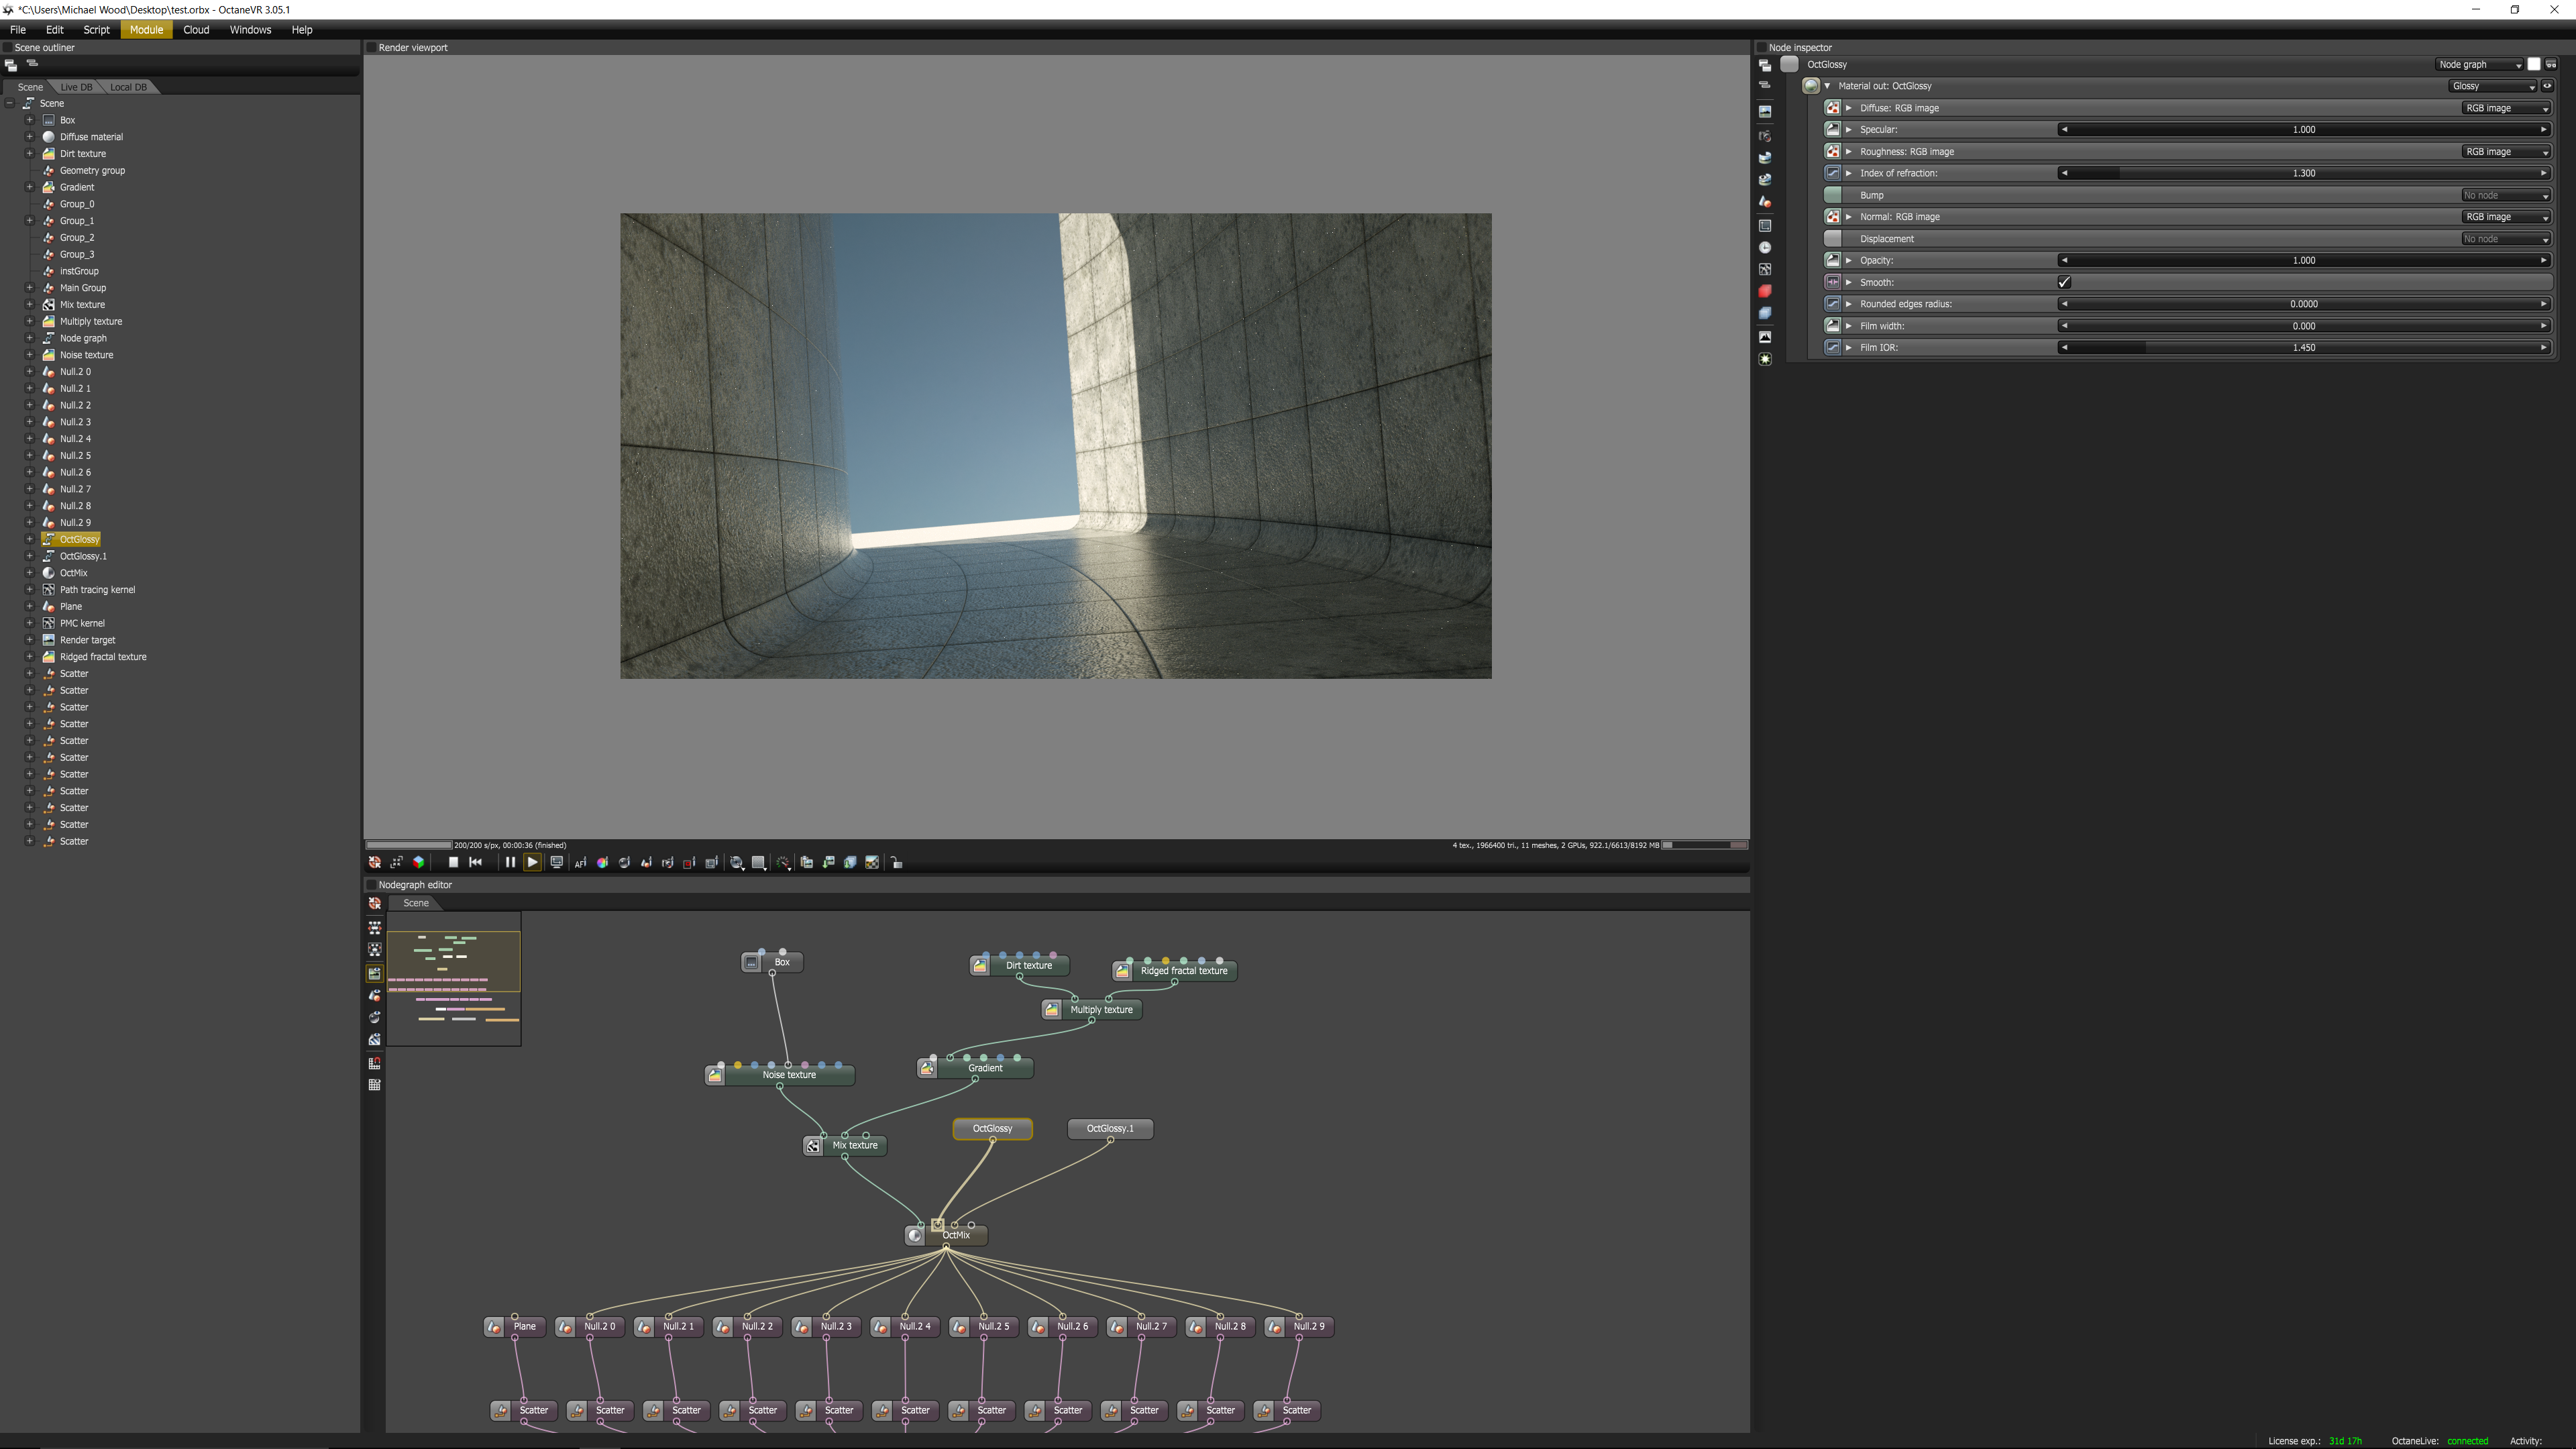Select the white balance picker tool
The width and height of the screenshot is (2576, 1449).
[603, 862]
